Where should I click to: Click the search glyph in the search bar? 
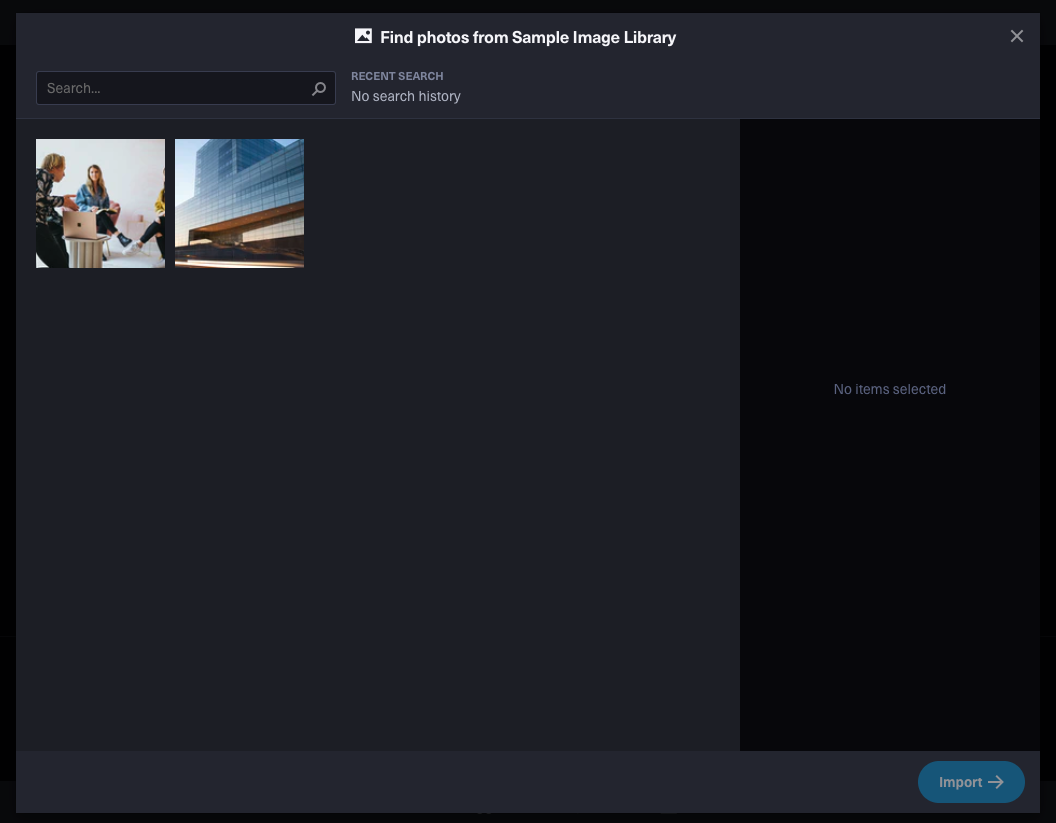(x=319, y=88)
